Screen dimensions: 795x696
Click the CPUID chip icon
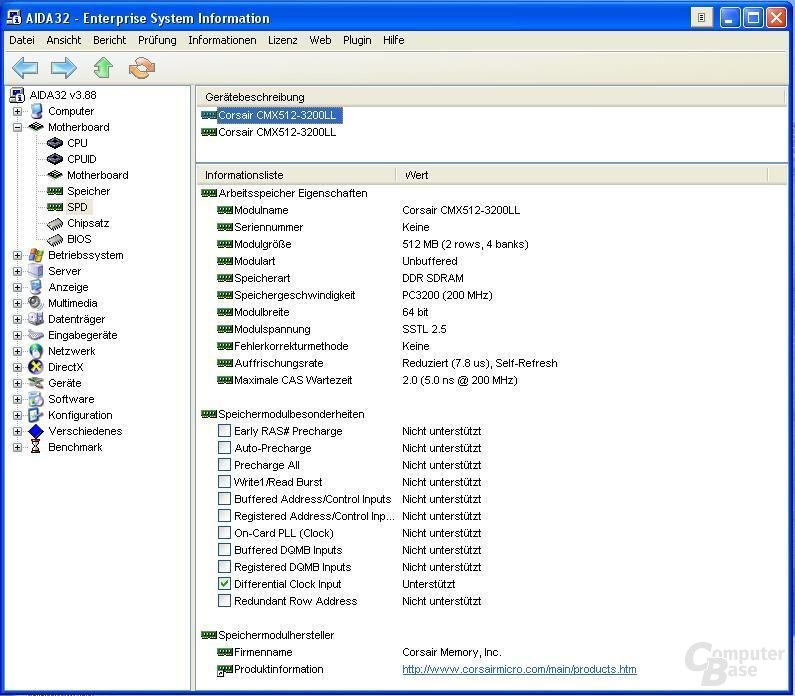click(55, 159)
